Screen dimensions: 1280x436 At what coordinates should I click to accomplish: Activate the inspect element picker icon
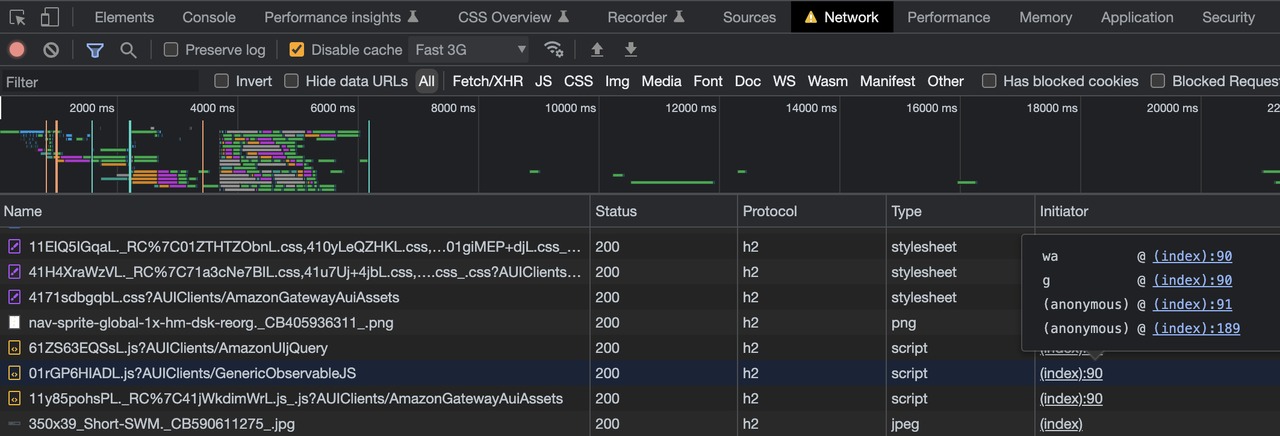(x=18, y=17)
